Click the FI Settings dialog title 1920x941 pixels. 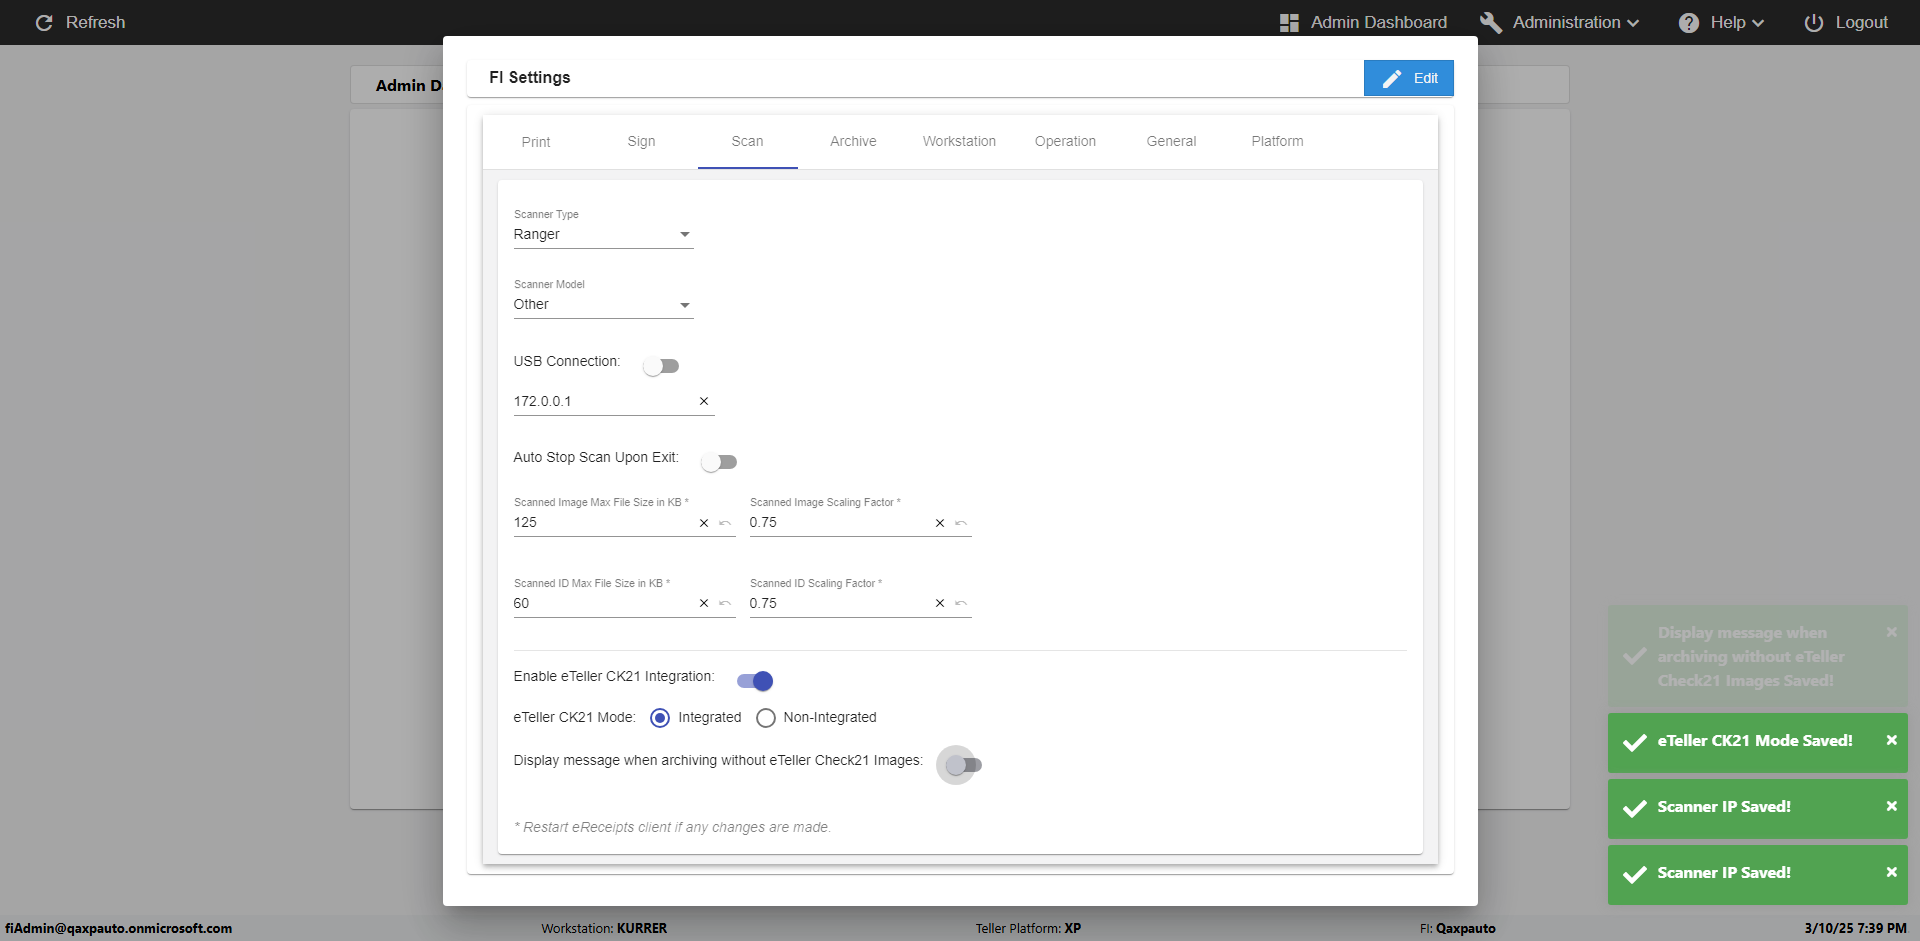pyautogui.click(x=530, y=77)
